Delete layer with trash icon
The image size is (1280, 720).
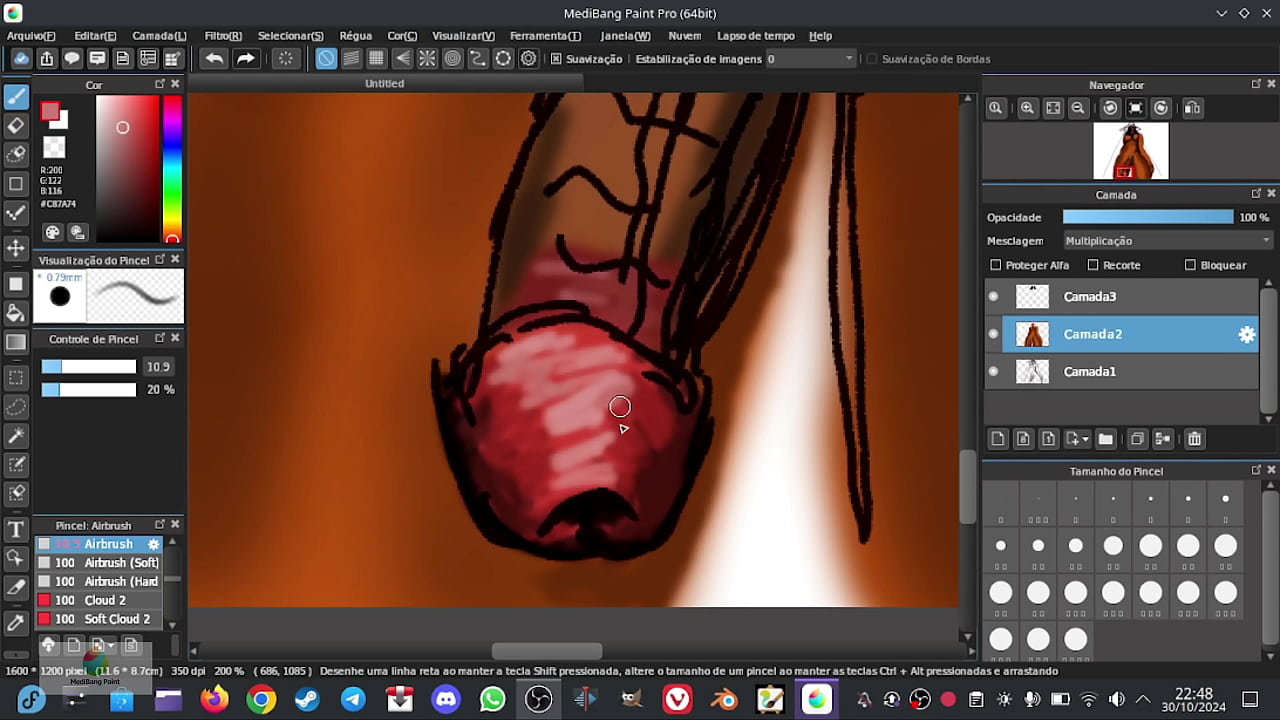pos(1194,439)
